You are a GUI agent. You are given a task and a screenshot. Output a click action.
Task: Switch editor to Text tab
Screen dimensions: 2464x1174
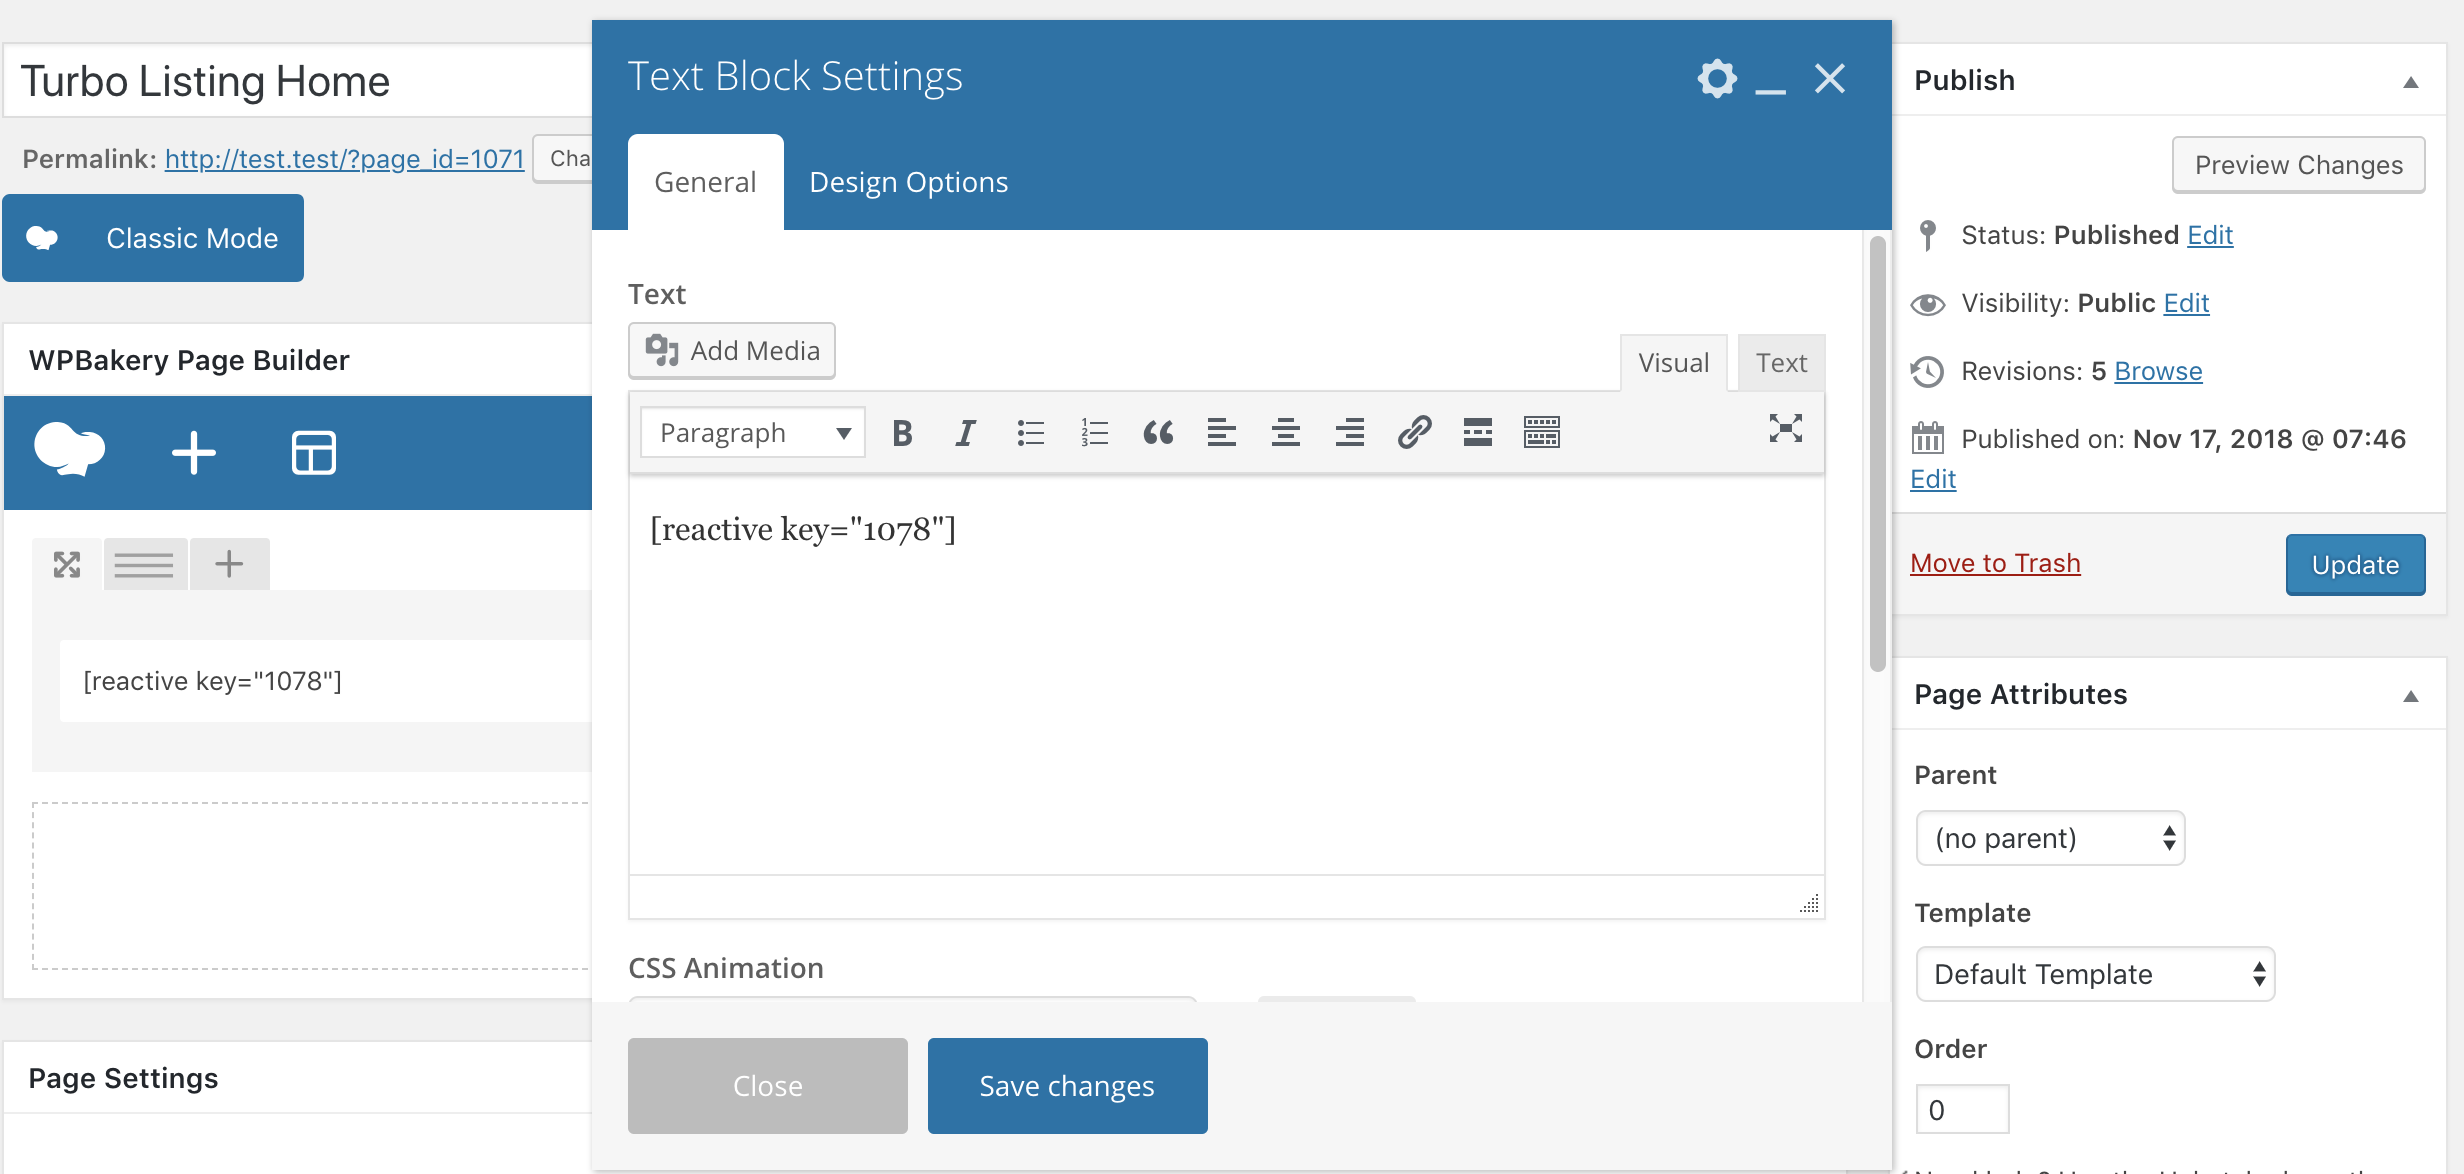pyautogui.click(x=1781, y=363)
